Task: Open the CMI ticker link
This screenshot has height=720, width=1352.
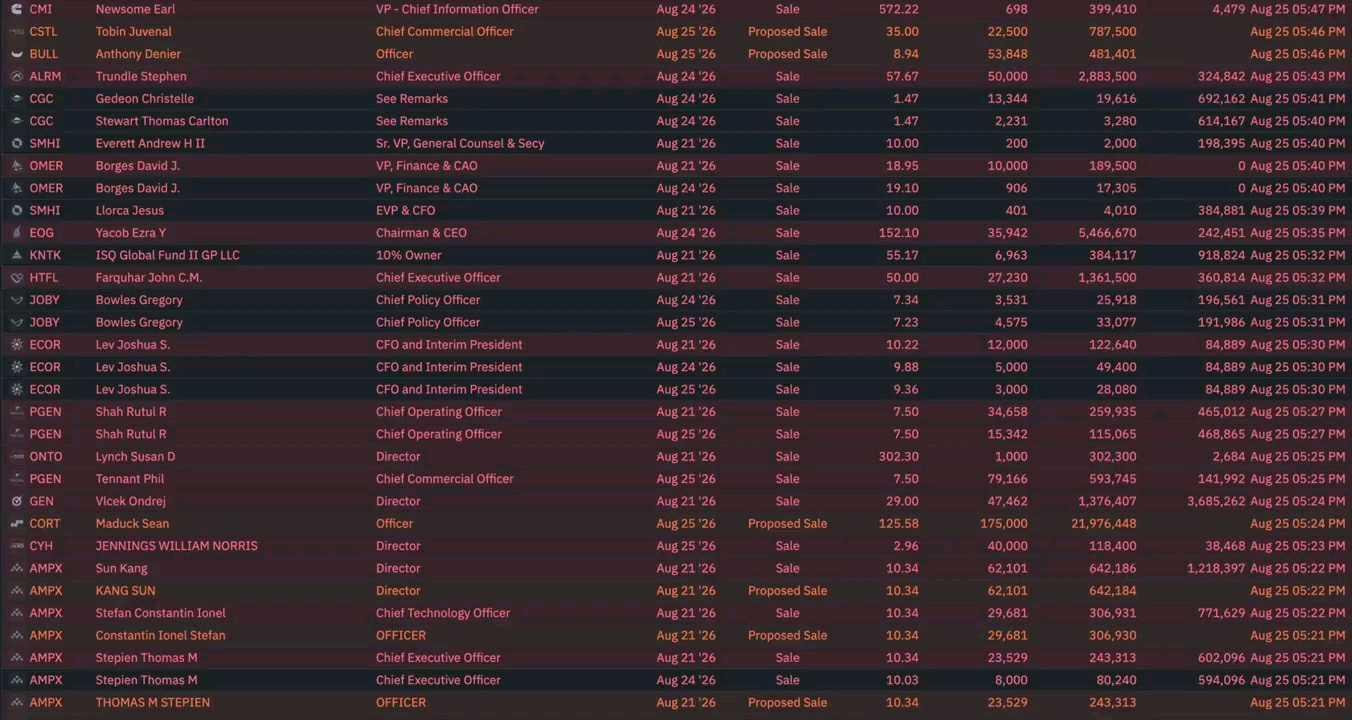Action: (x=41, y=9)
